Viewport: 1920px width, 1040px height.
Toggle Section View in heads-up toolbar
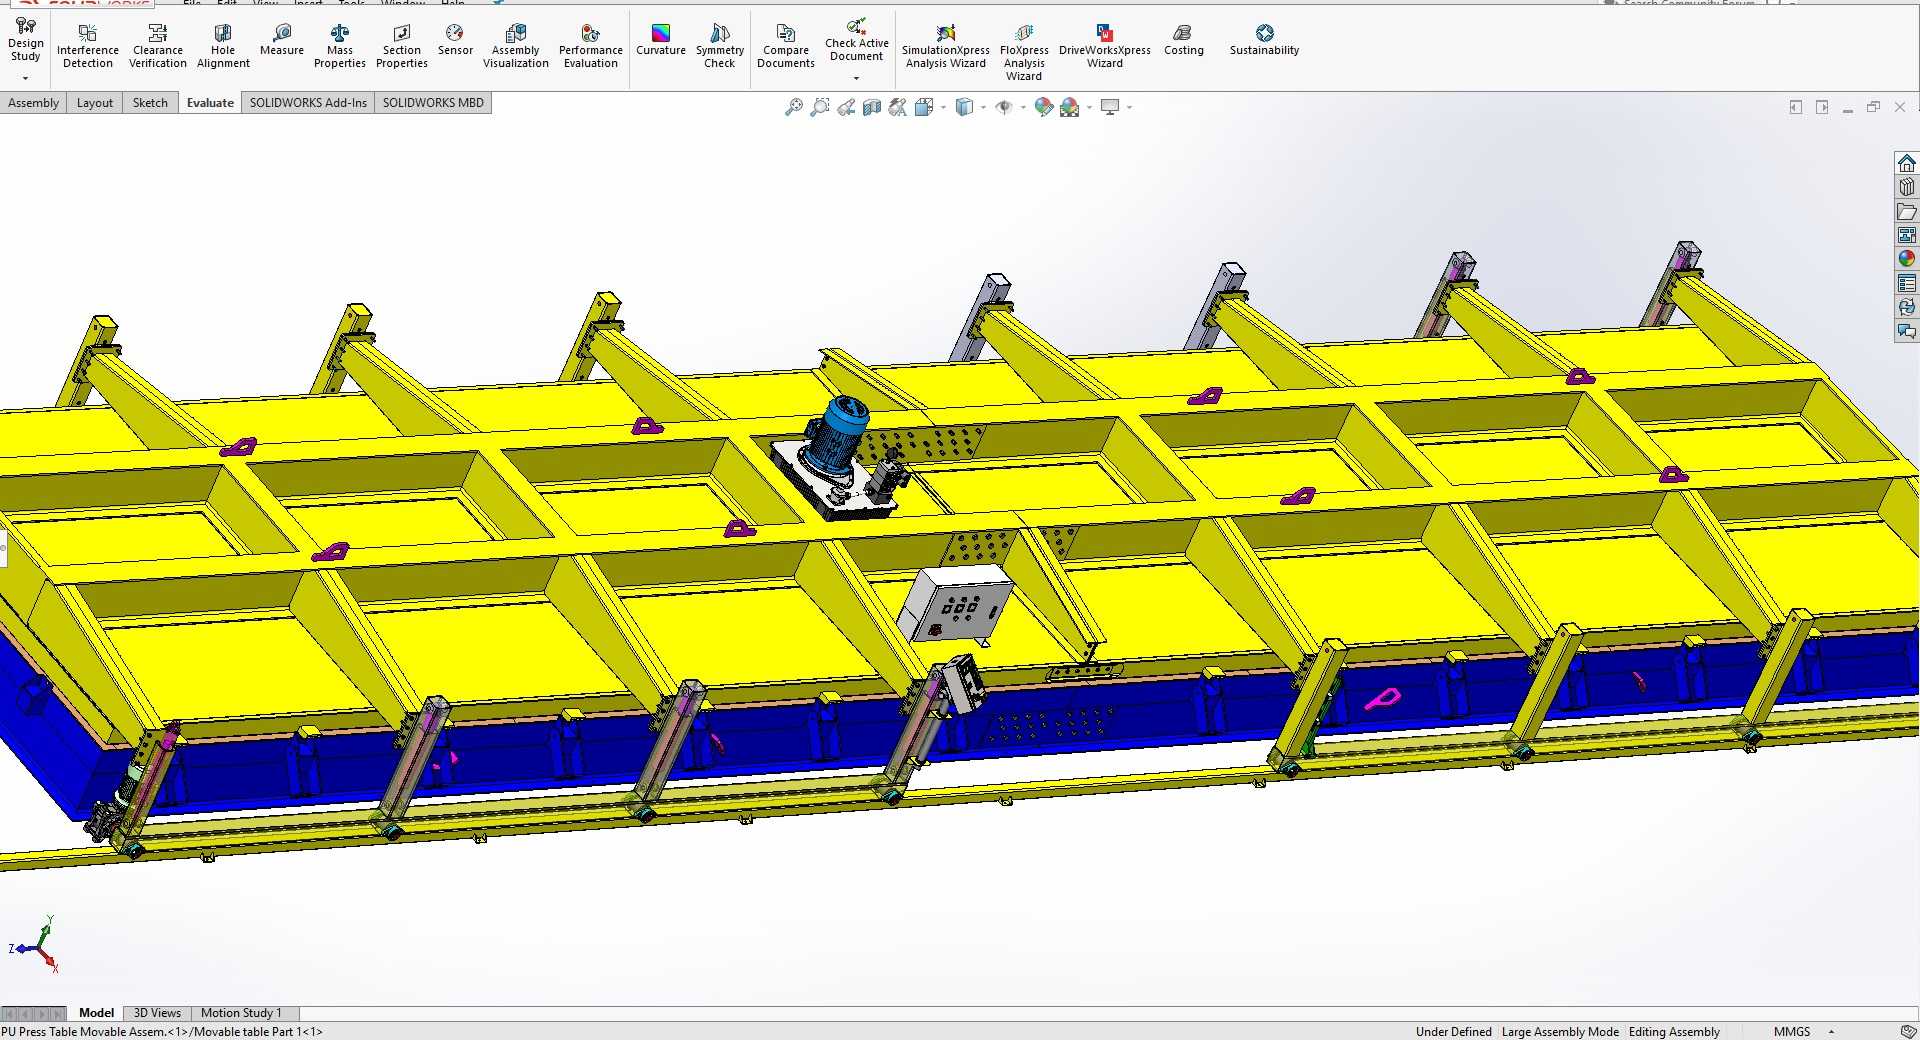coord(872,107)
